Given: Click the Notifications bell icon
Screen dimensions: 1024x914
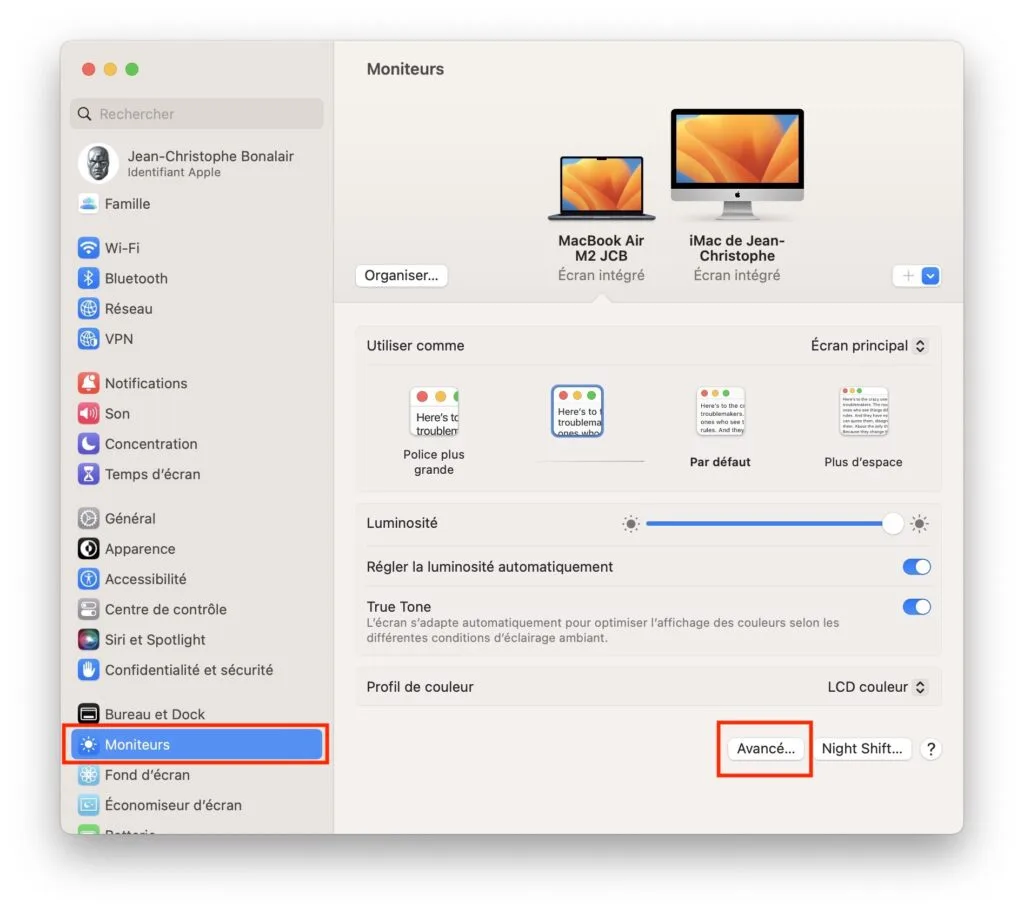Looking at the screenshot, I should pyautogui.click(x=88, y=383).
